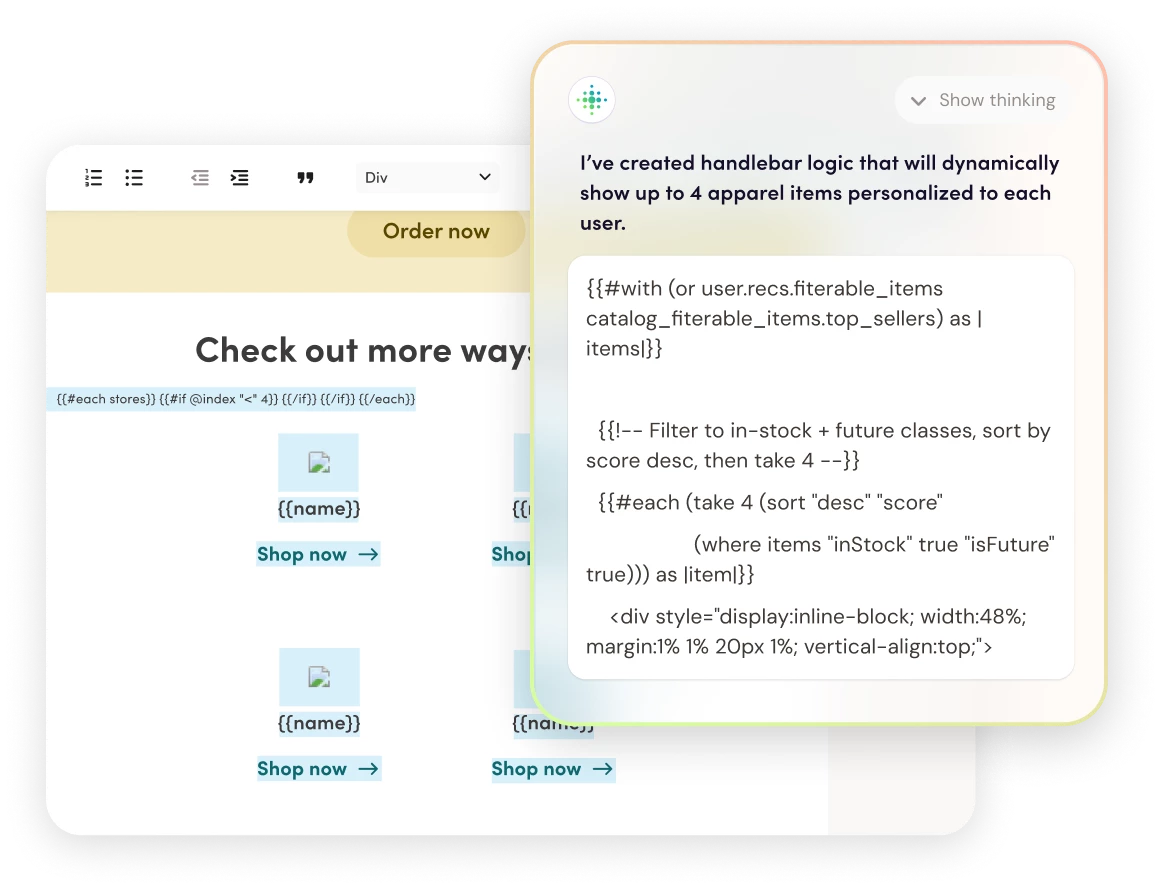The width and height of the screenshot is (1162, 890).
Task: Click the numbered list icon
Action: 94,178
